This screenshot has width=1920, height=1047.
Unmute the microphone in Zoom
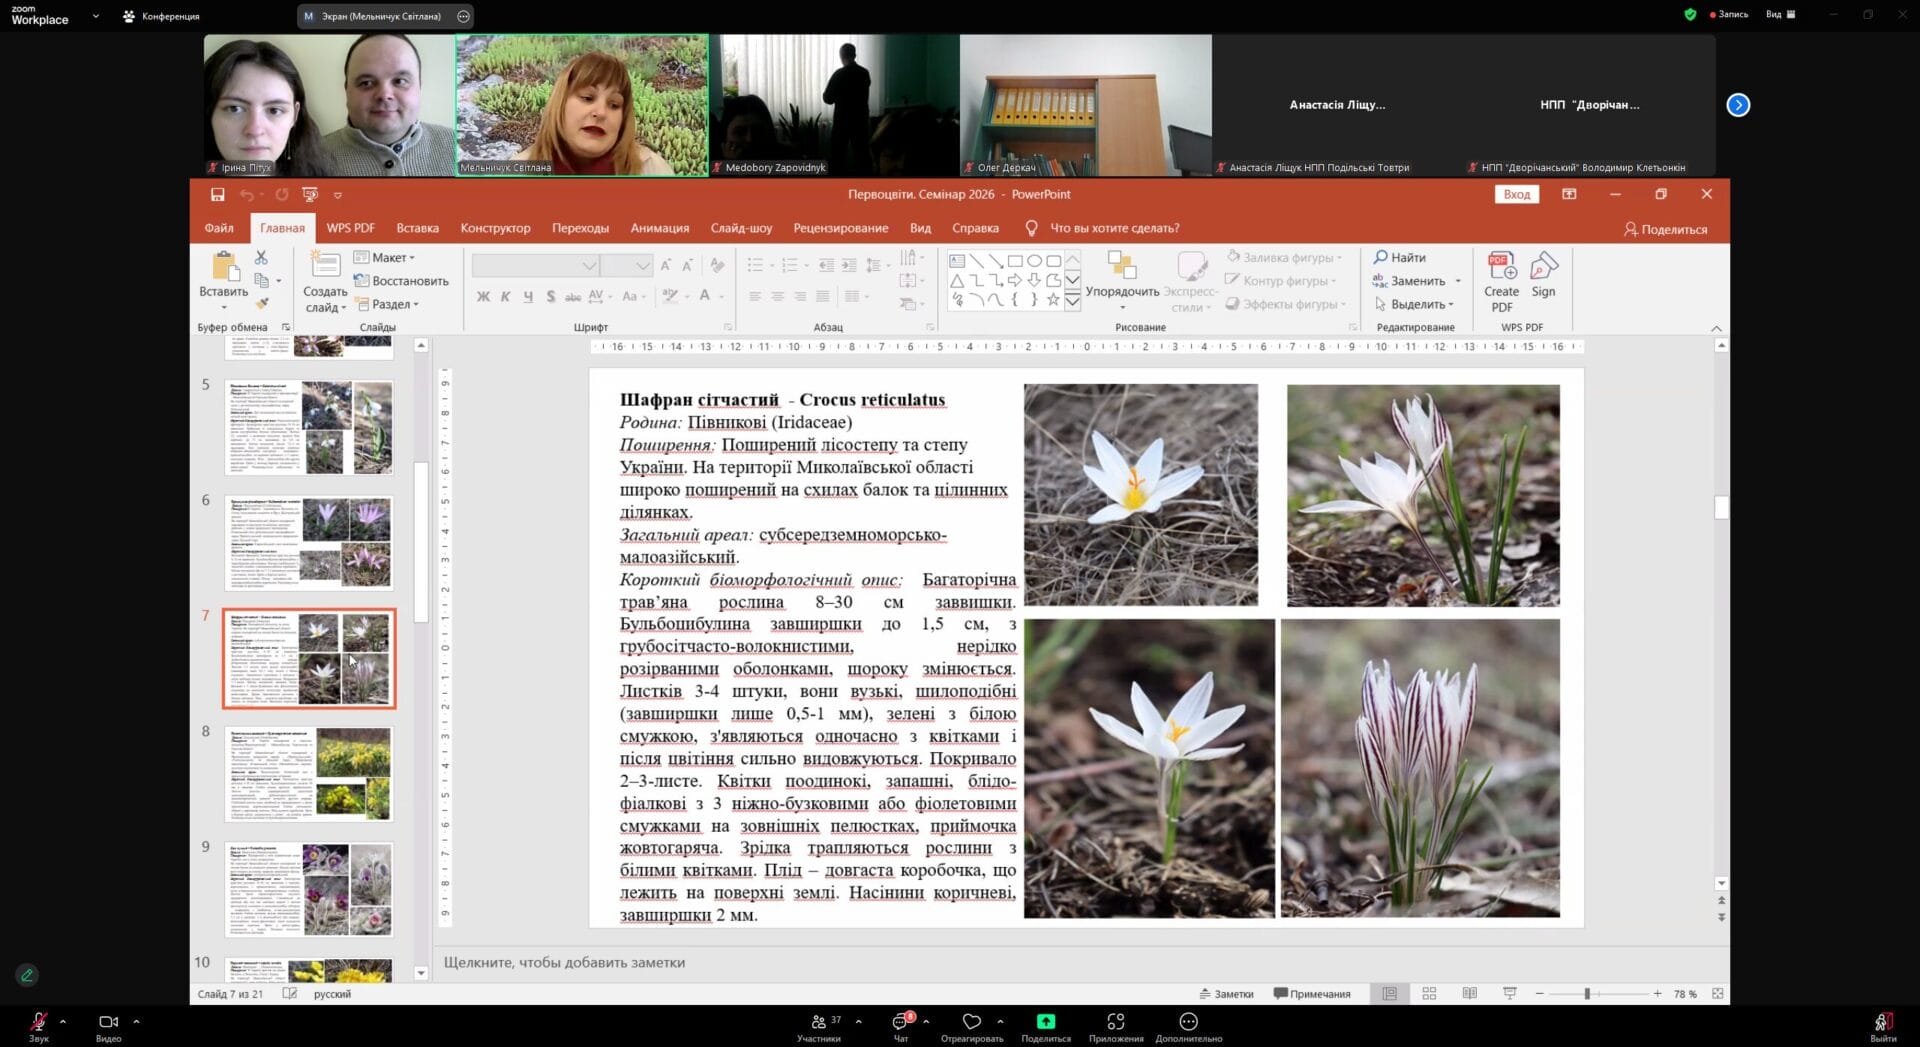pyautogui.click(x=39, y=1022)
